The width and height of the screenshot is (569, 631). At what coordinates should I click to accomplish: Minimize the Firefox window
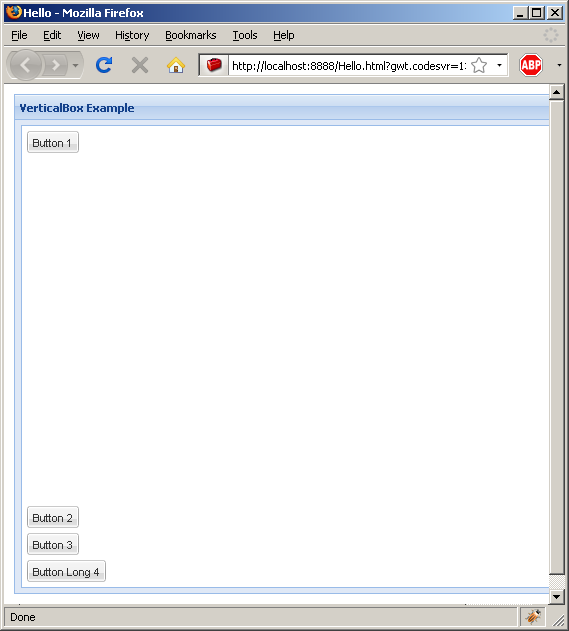pos(520,13)
